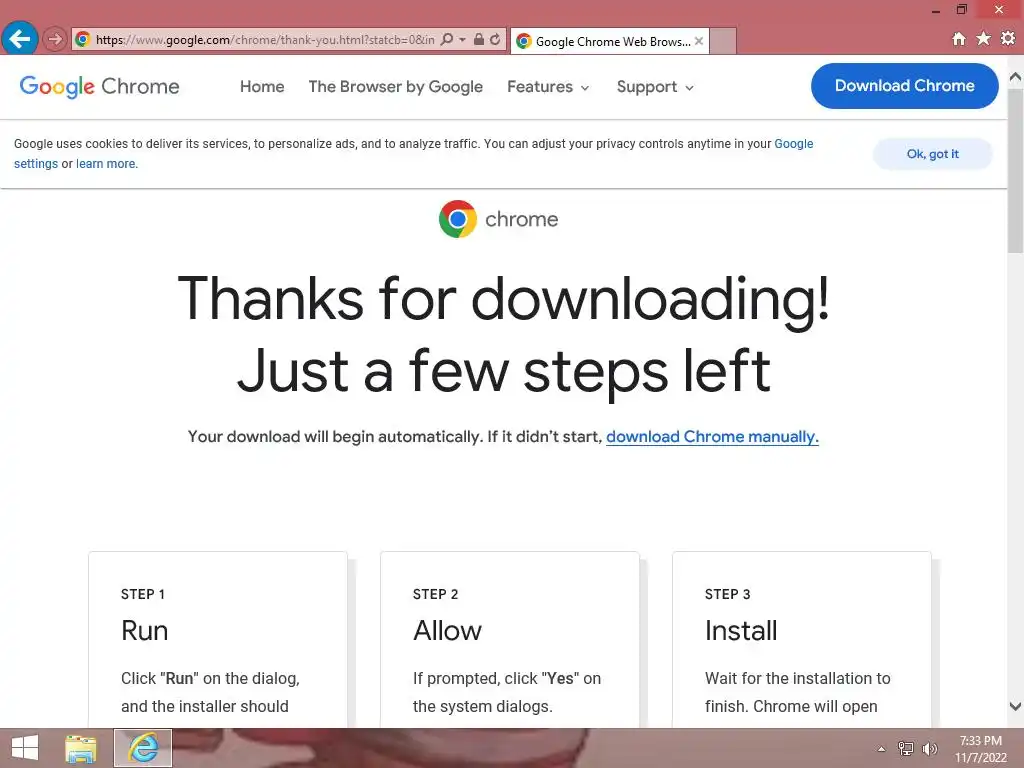Click the Internet Explorer taskbar icon
Image resolution: width=1024 pixels, height=768 pixels.
(143, 748)
